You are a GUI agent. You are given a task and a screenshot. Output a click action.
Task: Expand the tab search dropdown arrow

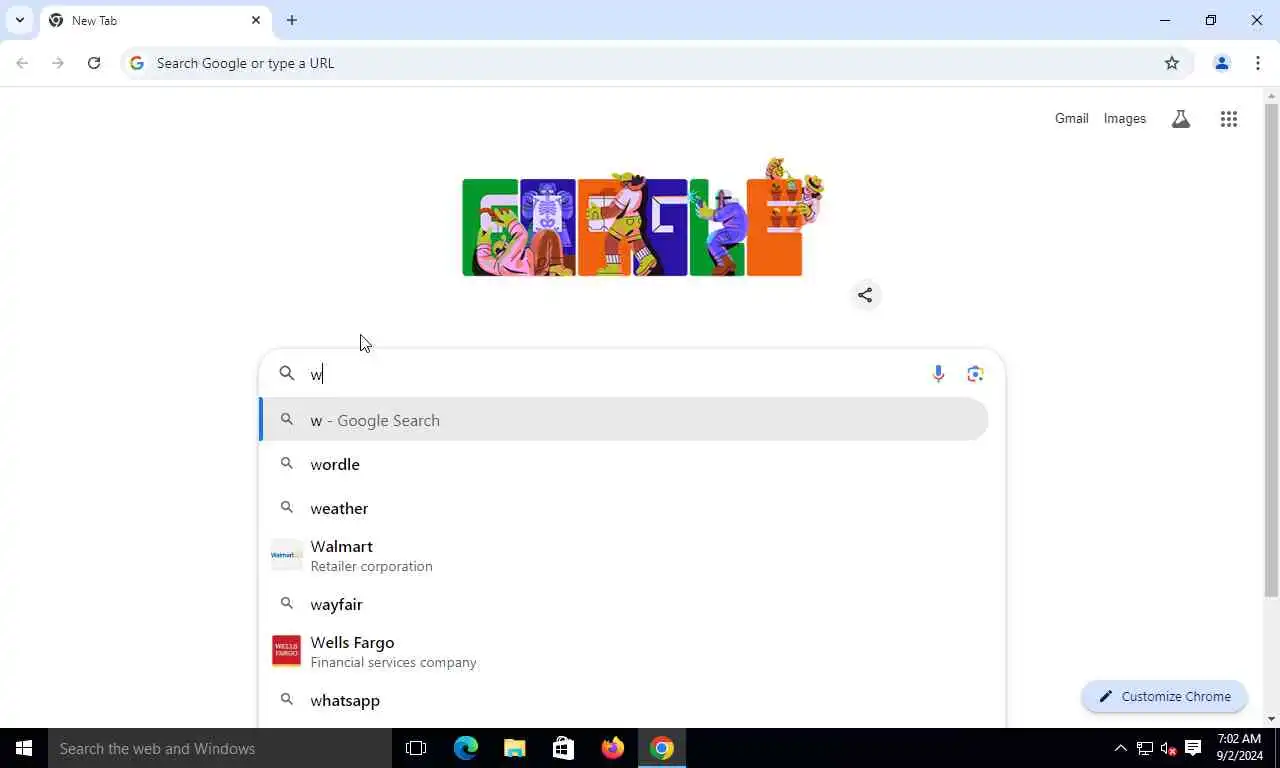tap(19, 20)
